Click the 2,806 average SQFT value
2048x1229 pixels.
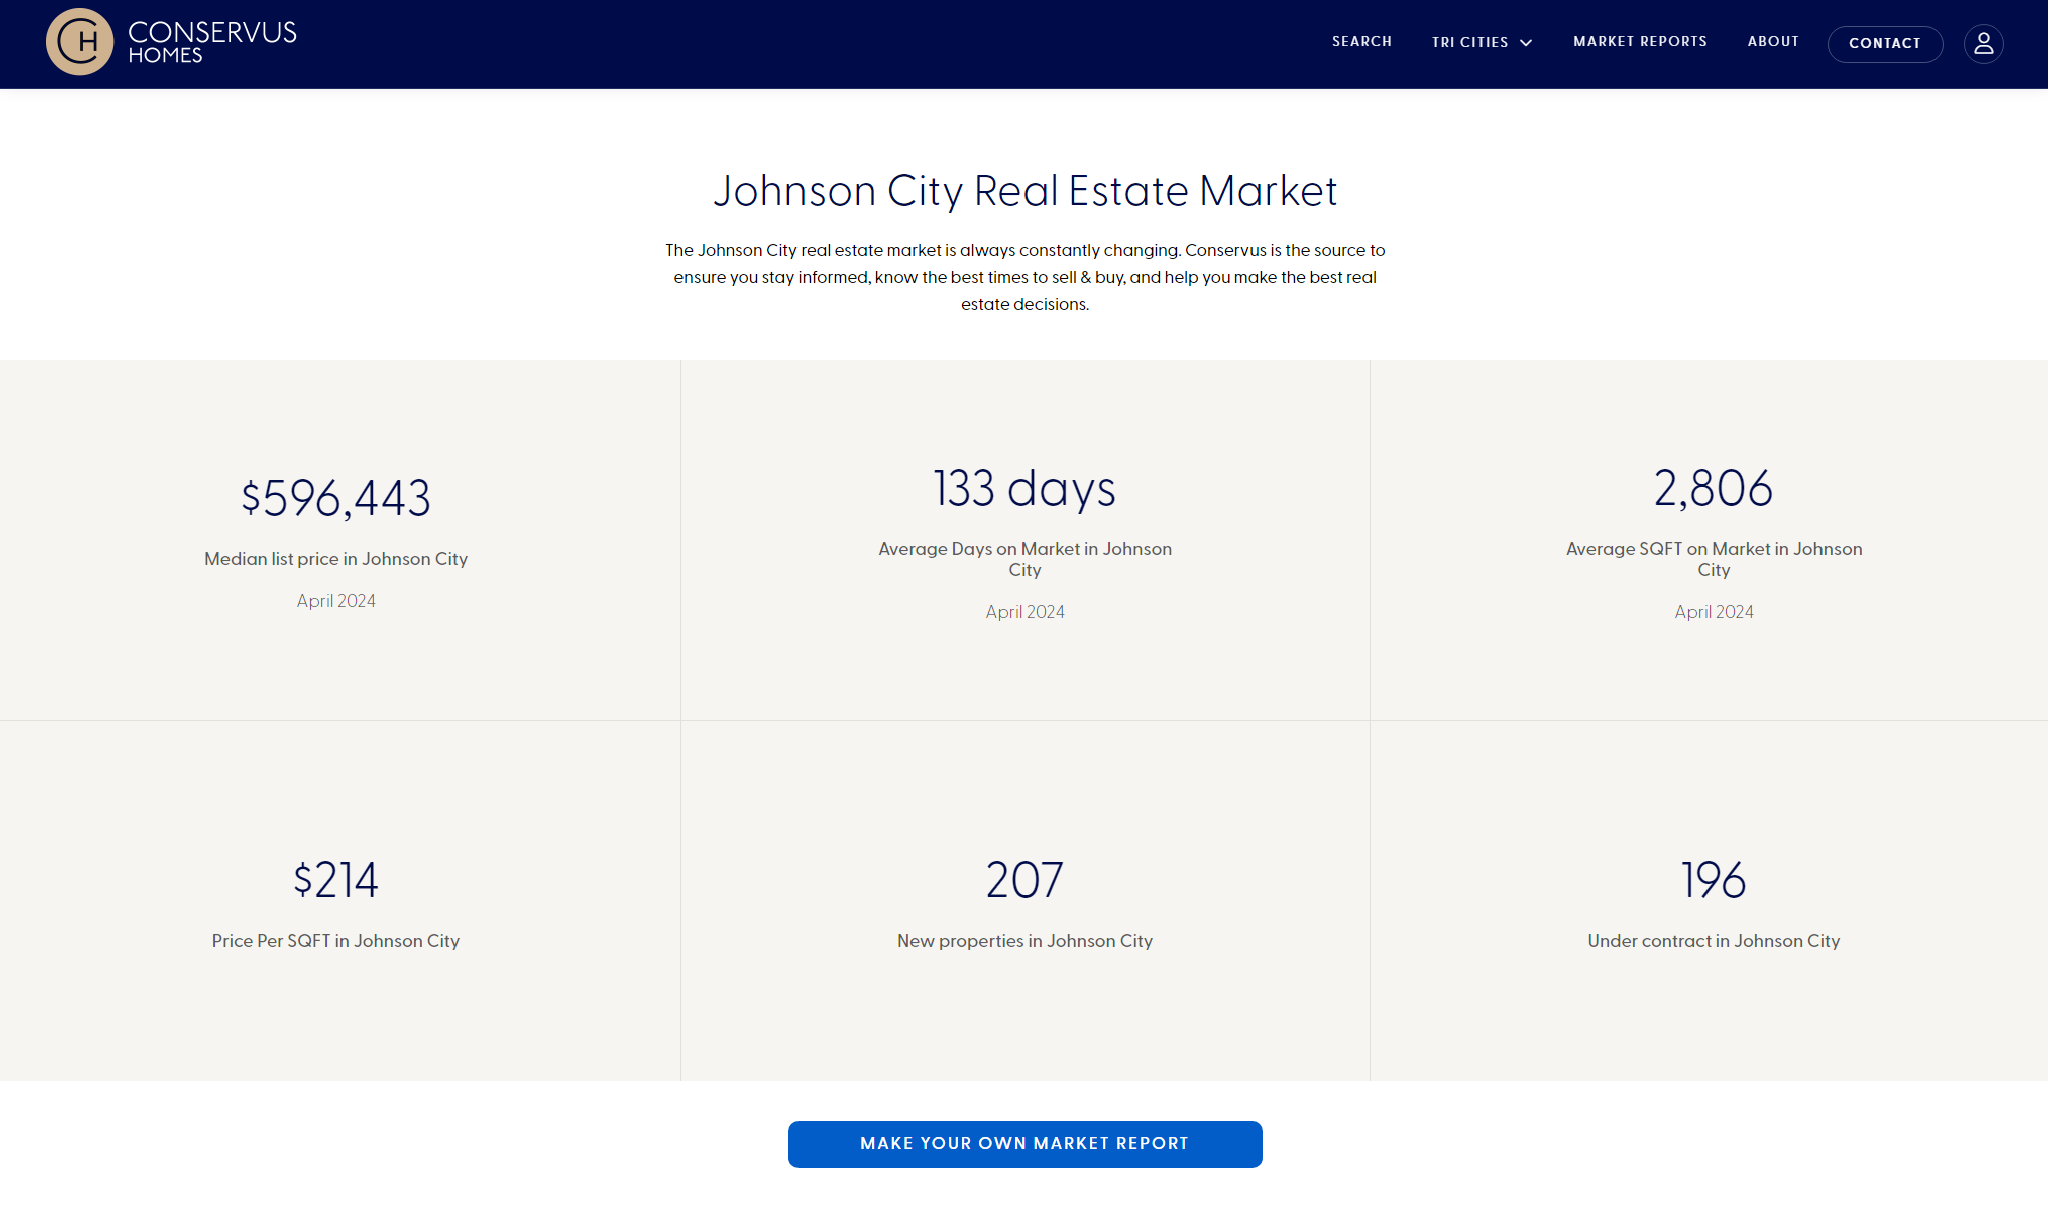pyautogui.click(x=1713, y=488)
